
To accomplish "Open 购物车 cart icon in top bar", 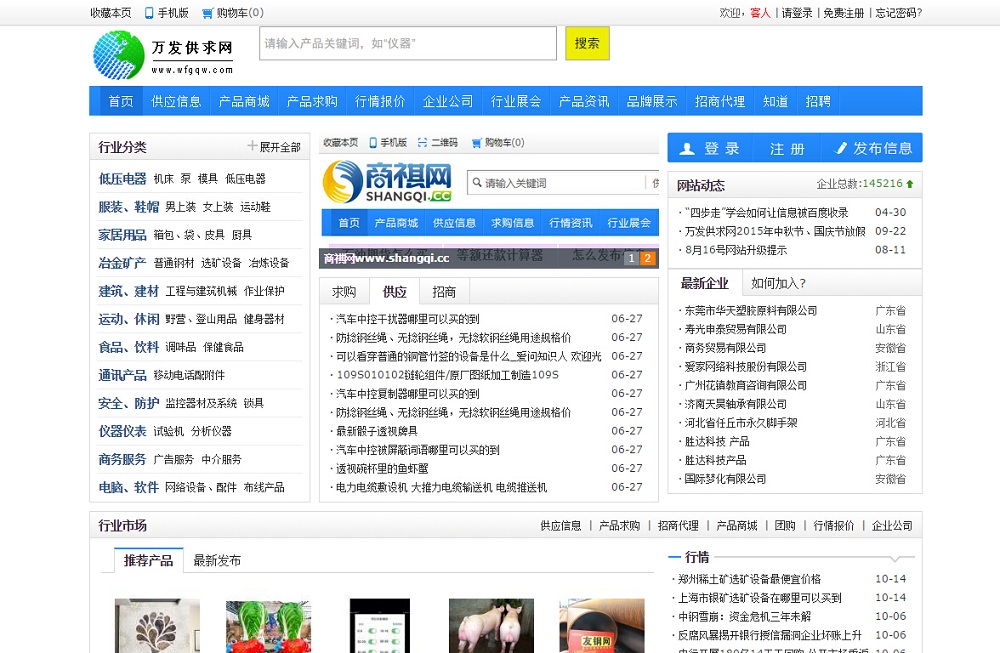I will pos(207,13).
